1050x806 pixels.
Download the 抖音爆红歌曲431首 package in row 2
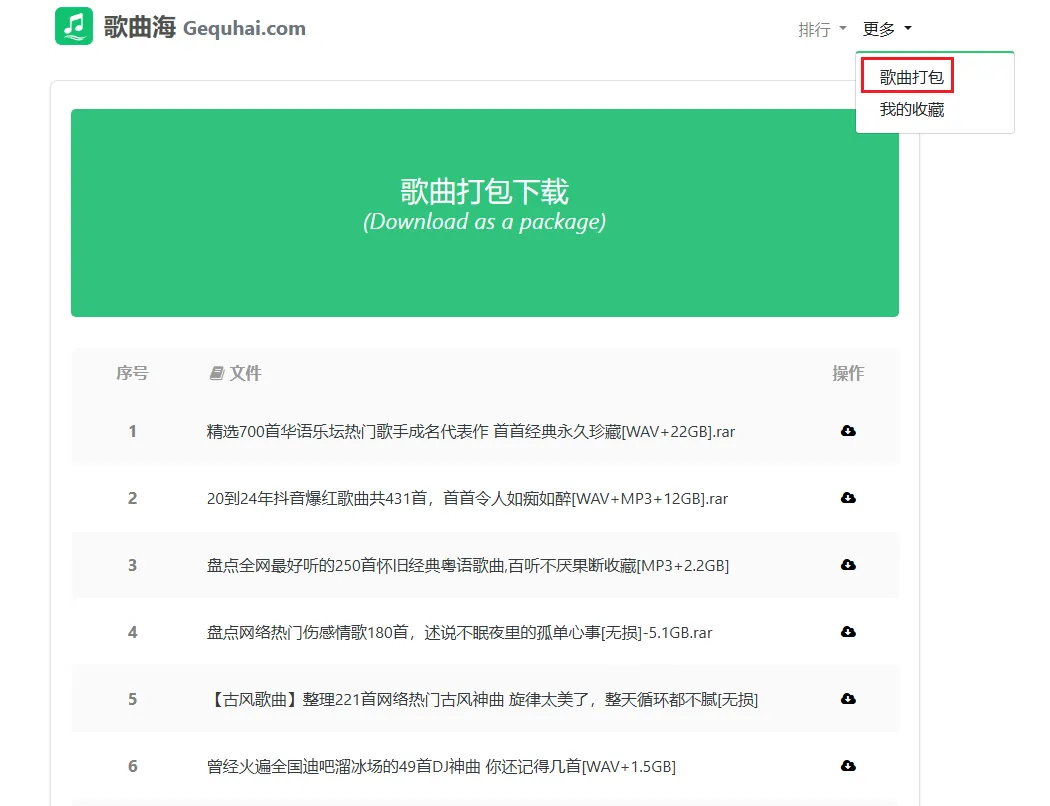coord(848,497)
